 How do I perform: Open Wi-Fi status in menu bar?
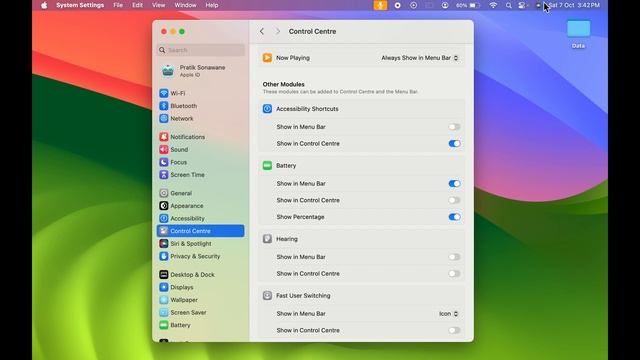pyautogui.click(x=493, y=5)
